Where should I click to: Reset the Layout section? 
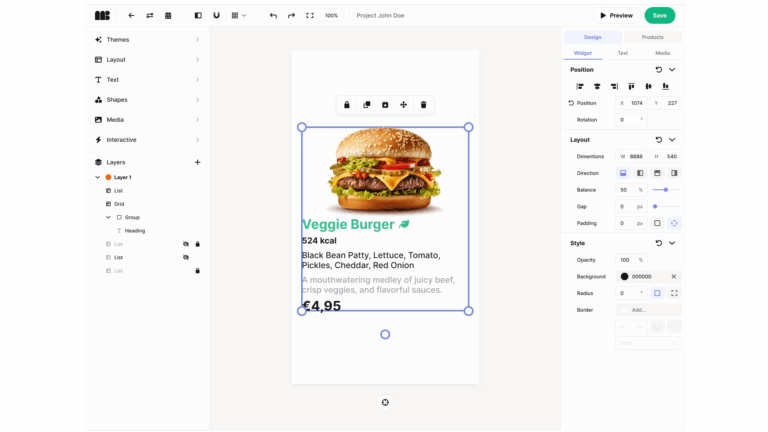click(x=659, y=140)
